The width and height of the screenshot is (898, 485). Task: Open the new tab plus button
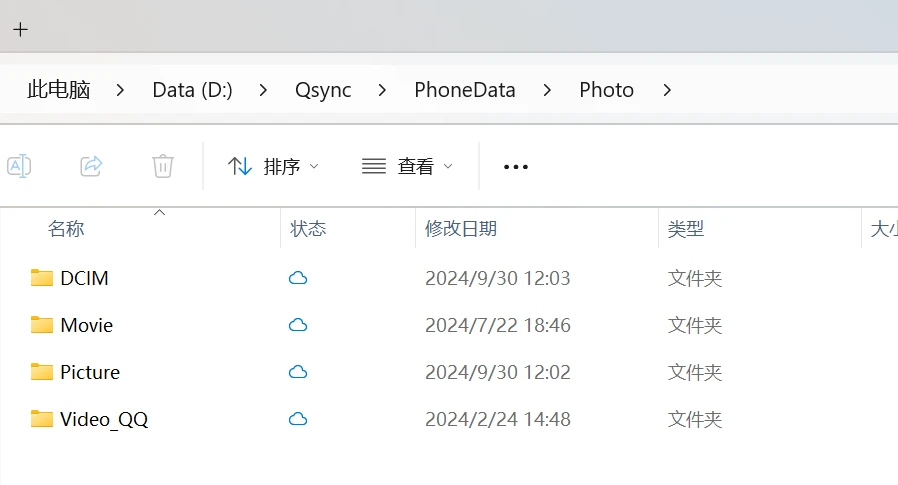(x=20, y=29)
